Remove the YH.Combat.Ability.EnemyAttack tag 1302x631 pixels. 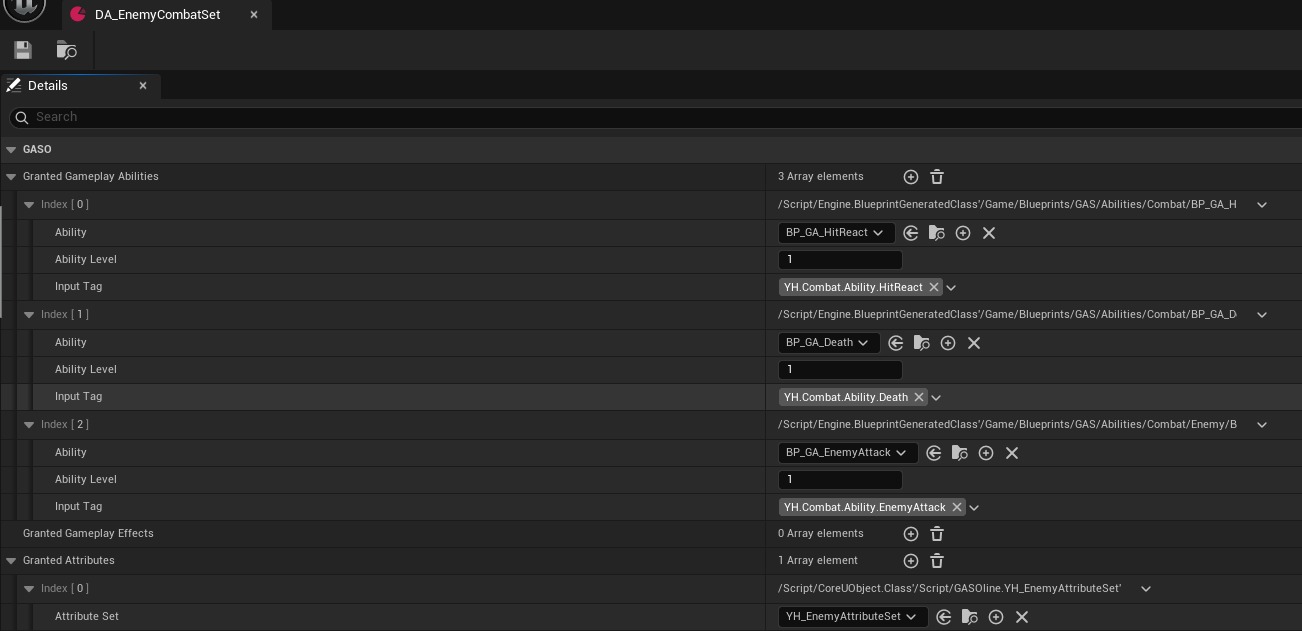coord(957,507)
